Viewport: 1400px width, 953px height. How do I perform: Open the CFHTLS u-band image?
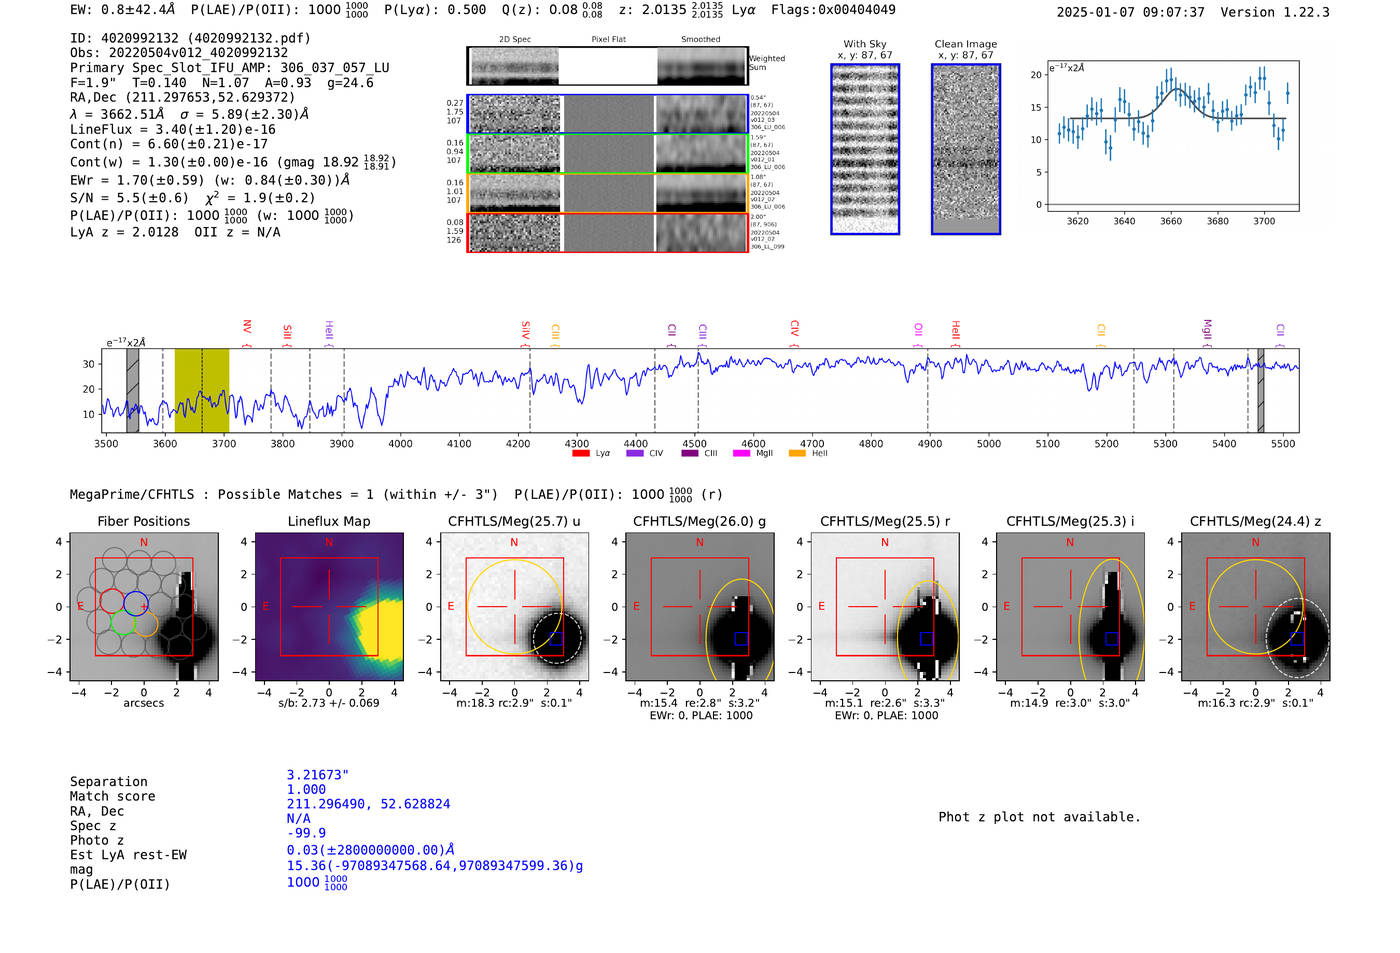click(x=514, y=607)
